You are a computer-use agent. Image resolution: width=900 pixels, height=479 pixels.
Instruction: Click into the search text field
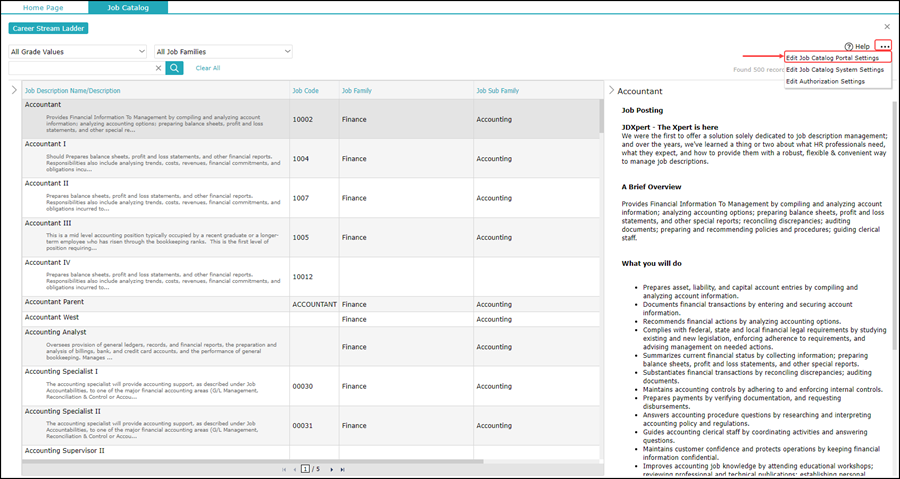tap(82, 68)
